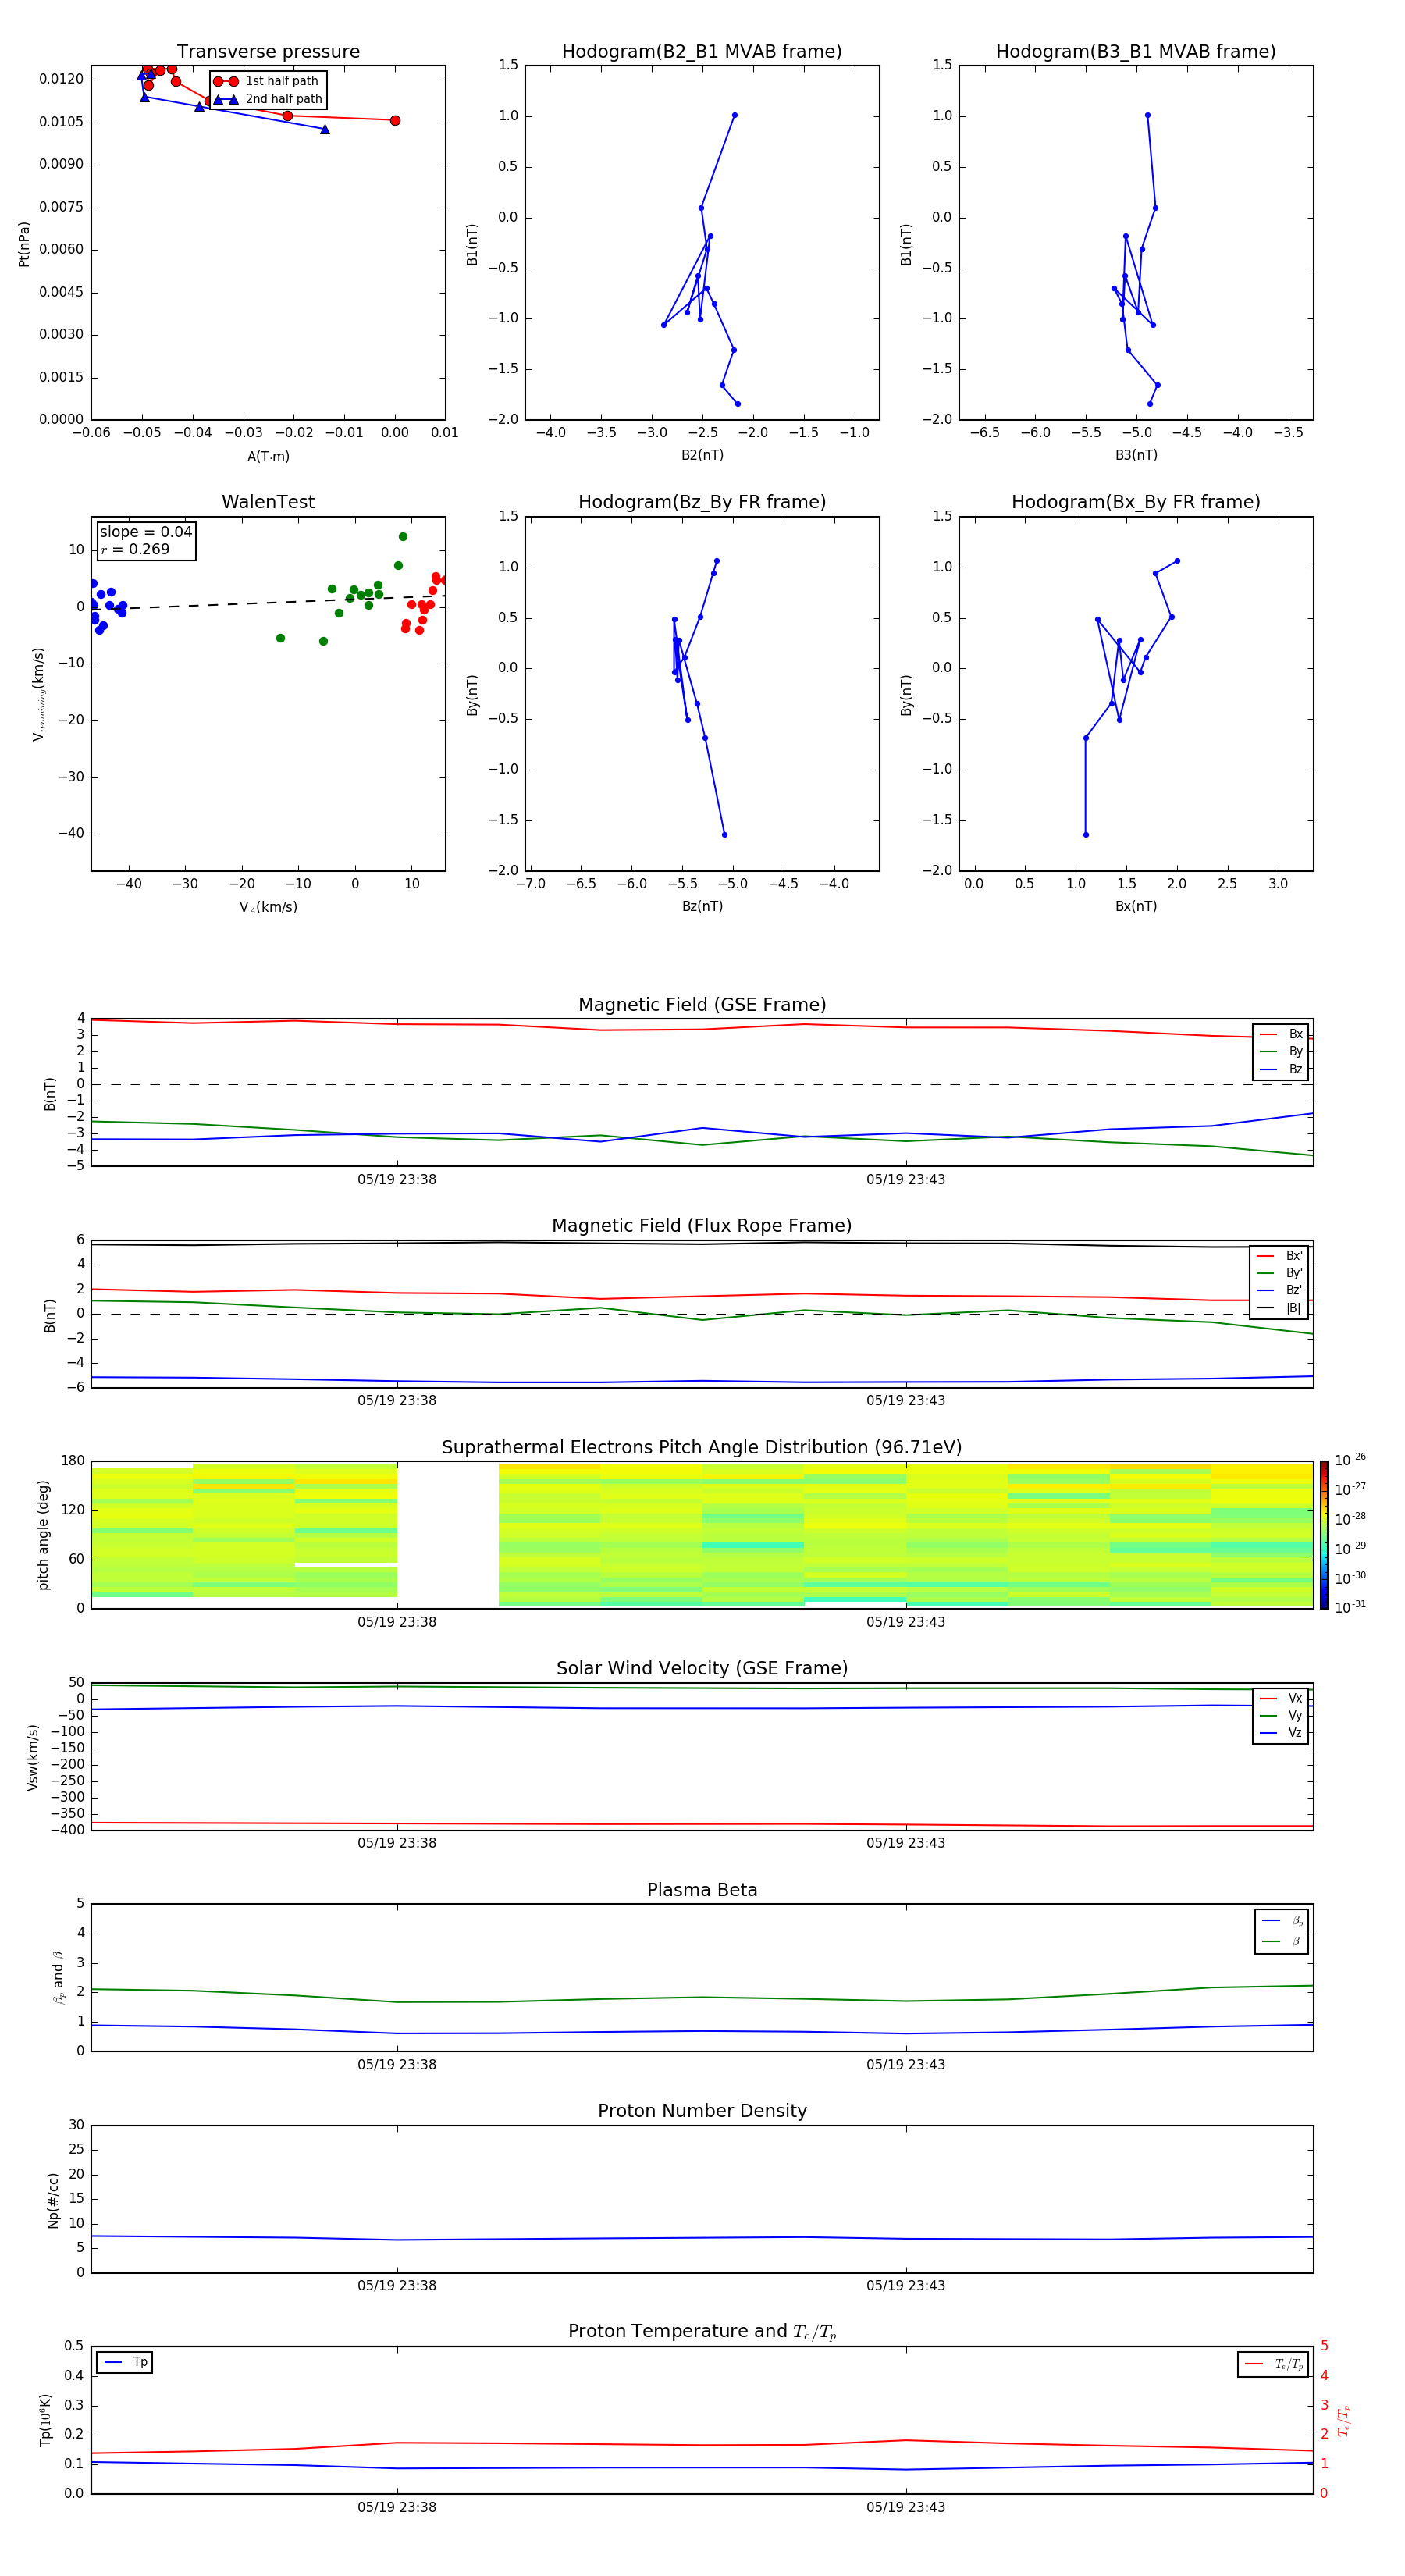The image size is (1405, 2576).
Task: Click the 'A(T·m)' x-axis label
Action: [268, 456]
